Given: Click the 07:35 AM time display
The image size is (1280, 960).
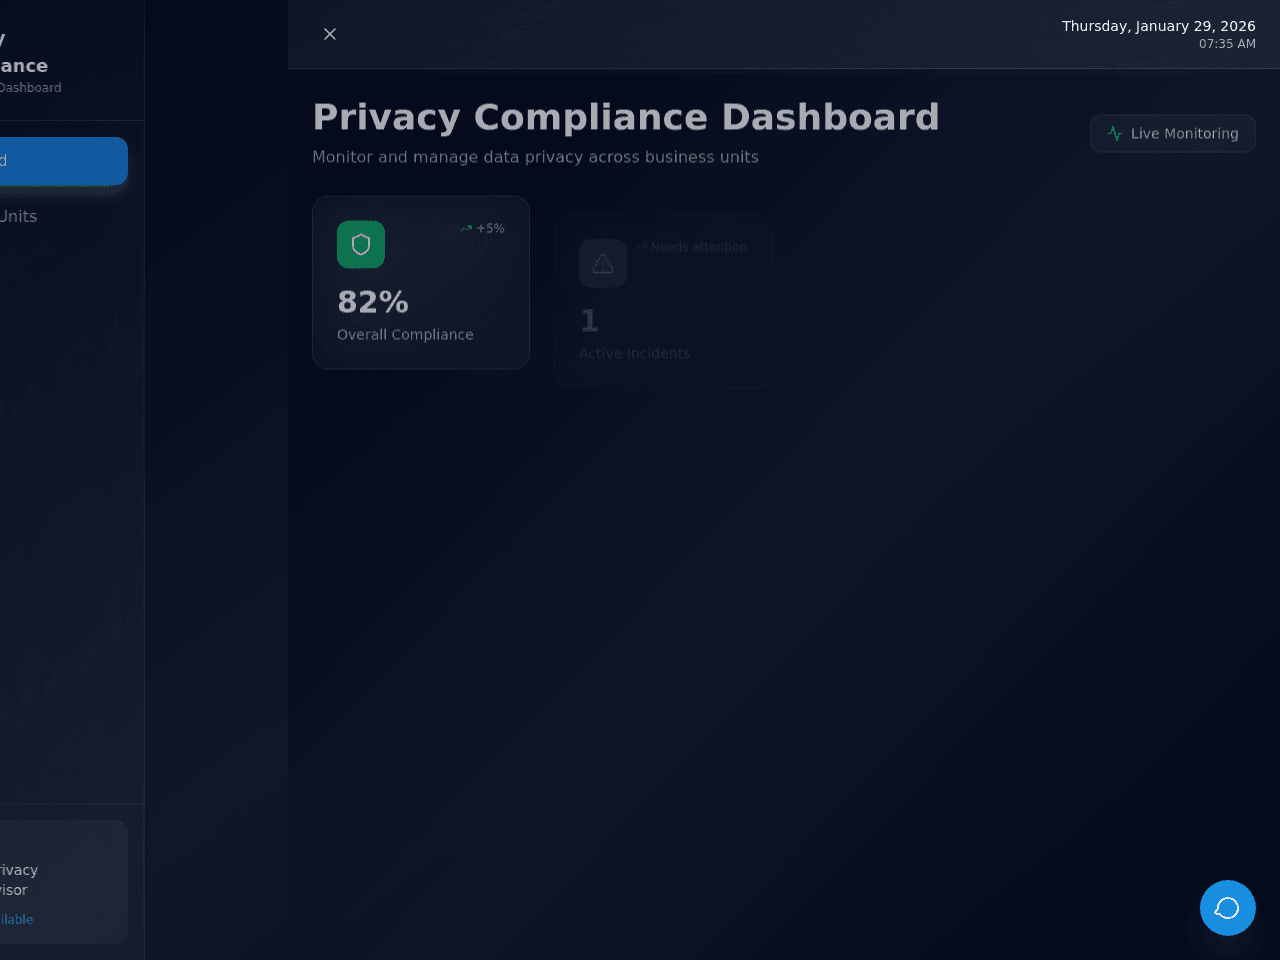Looking at the screenshot, I should pos(1227,44).
